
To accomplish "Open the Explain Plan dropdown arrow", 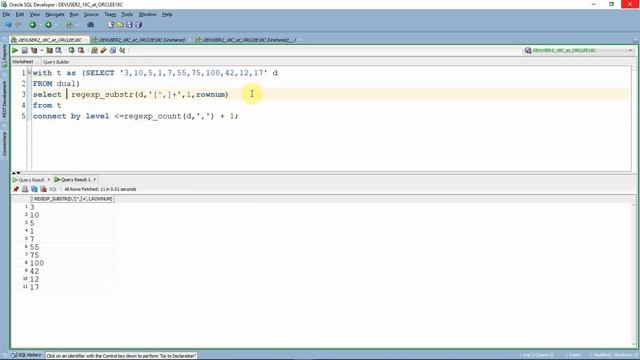I will click(x=42, y=50).
